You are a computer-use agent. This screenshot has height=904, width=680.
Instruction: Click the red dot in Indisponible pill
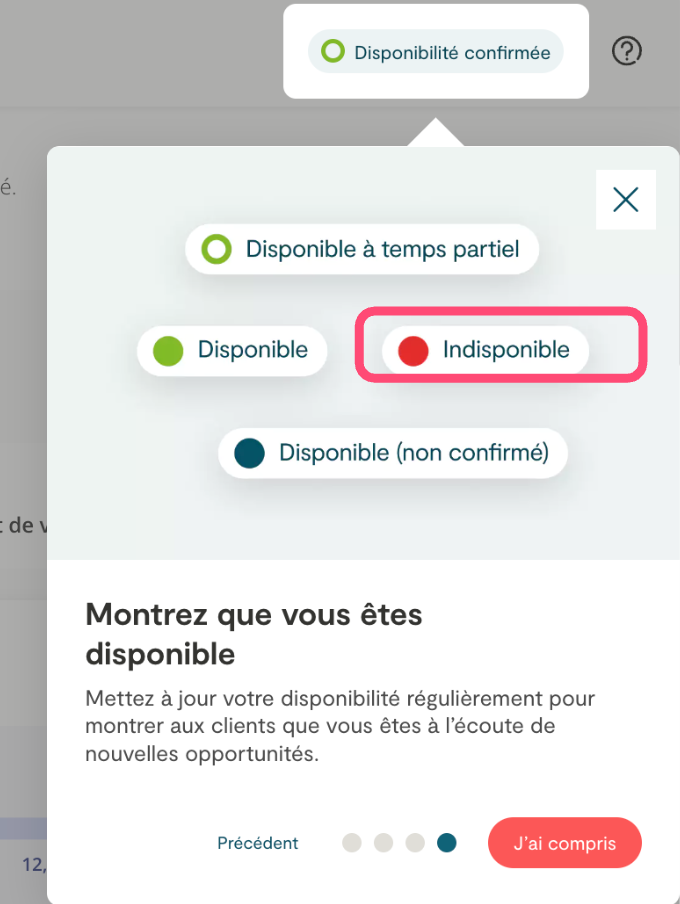[x=413, y=351]
